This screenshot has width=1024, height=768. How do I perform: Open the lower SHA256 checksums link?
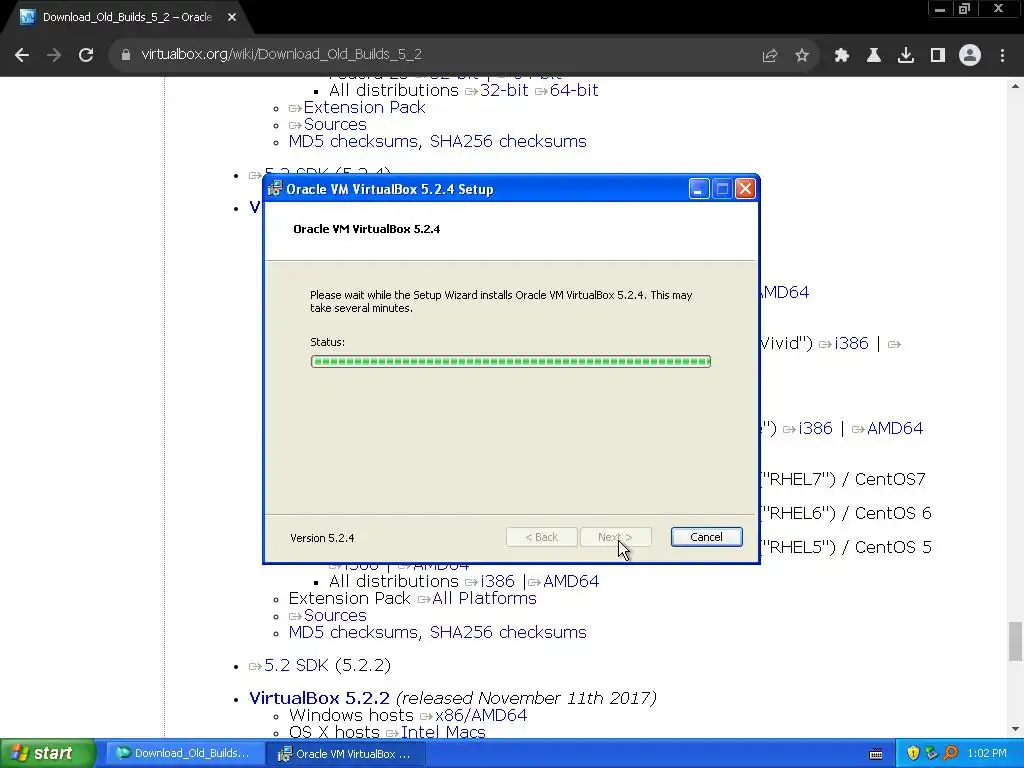[x=508, y=632]
